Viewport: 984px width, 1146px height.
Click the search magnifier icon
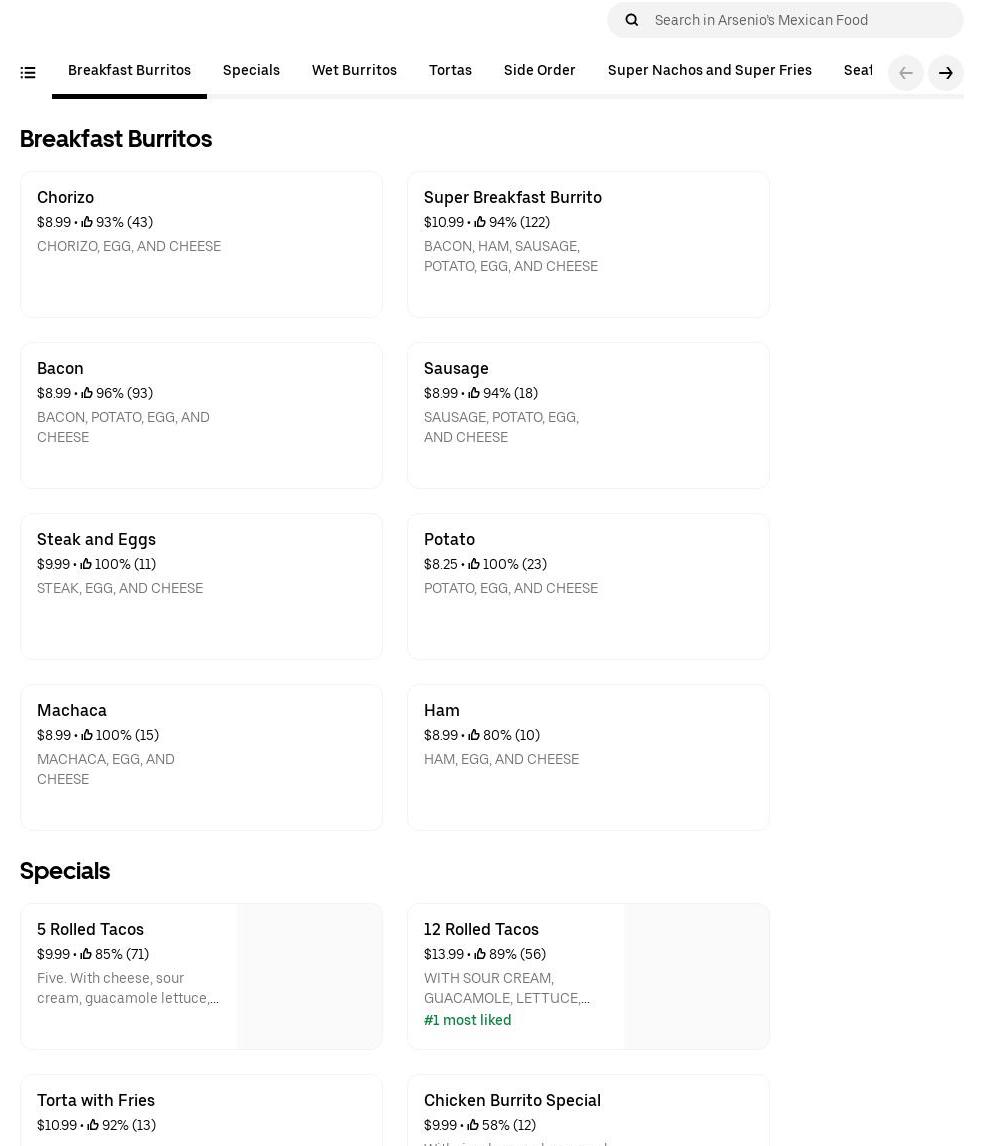pos(631,20)
